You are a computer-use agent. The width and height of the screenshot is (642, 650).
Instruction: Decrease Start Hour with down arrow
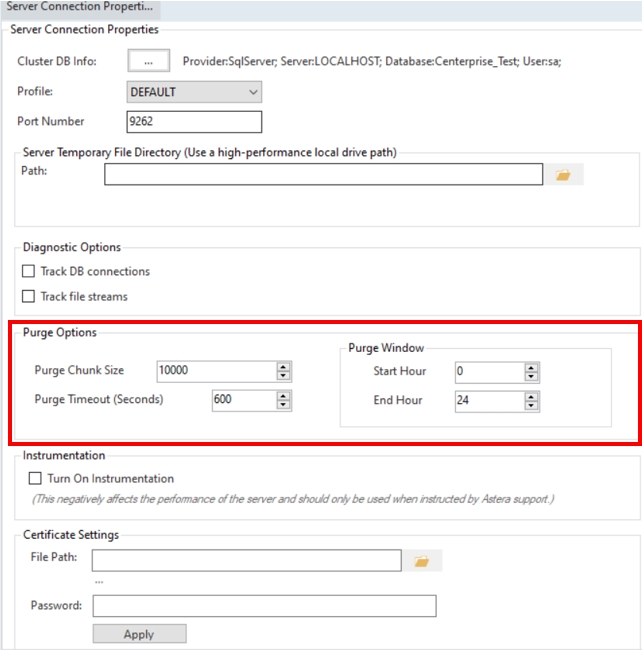[x=531, y=376]
